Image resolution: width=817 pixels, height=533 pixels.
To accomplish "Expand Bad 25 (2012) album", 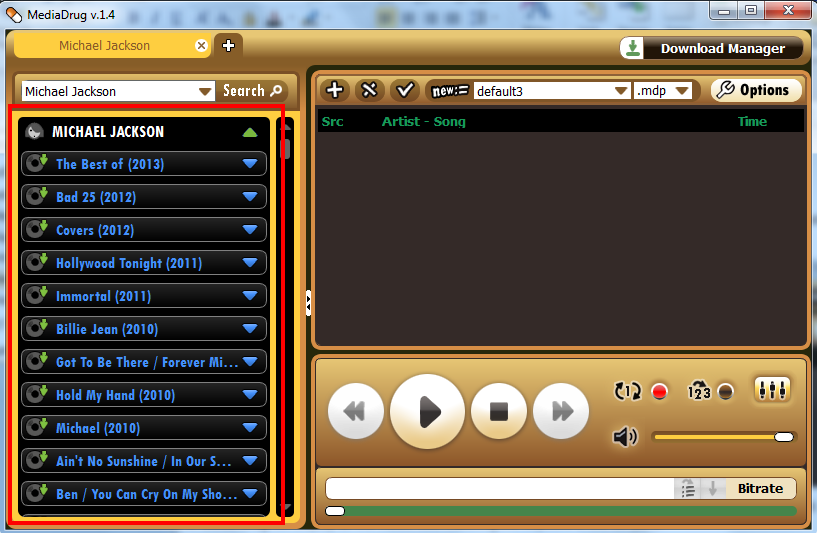I will point(250,197).
